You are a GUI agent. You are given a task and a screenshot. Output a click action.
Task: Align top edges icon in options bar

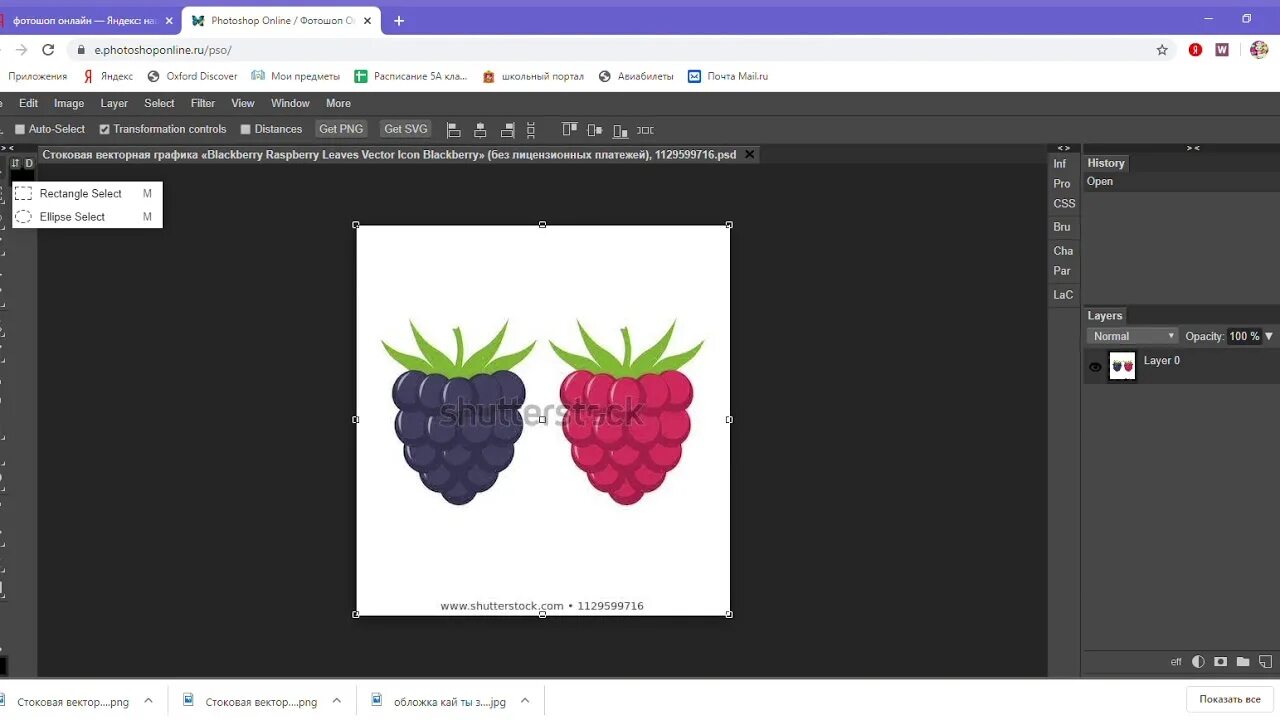570,130
